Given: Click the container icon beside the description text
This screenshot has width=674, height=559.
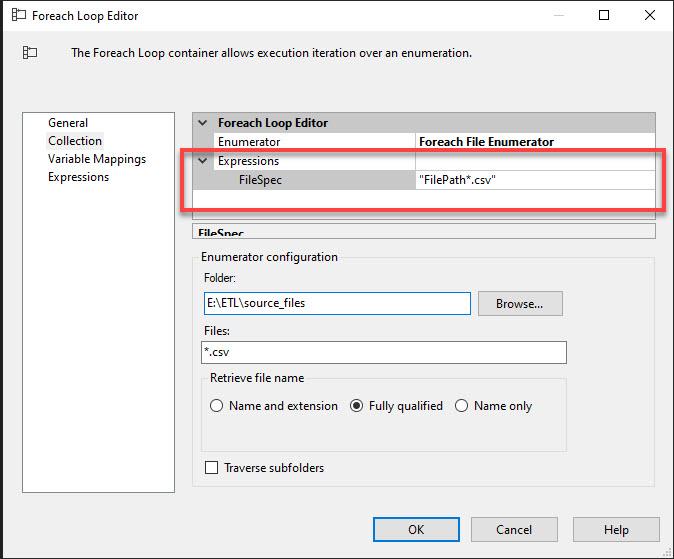Looking at the screenshot, I should click(30, 53).
